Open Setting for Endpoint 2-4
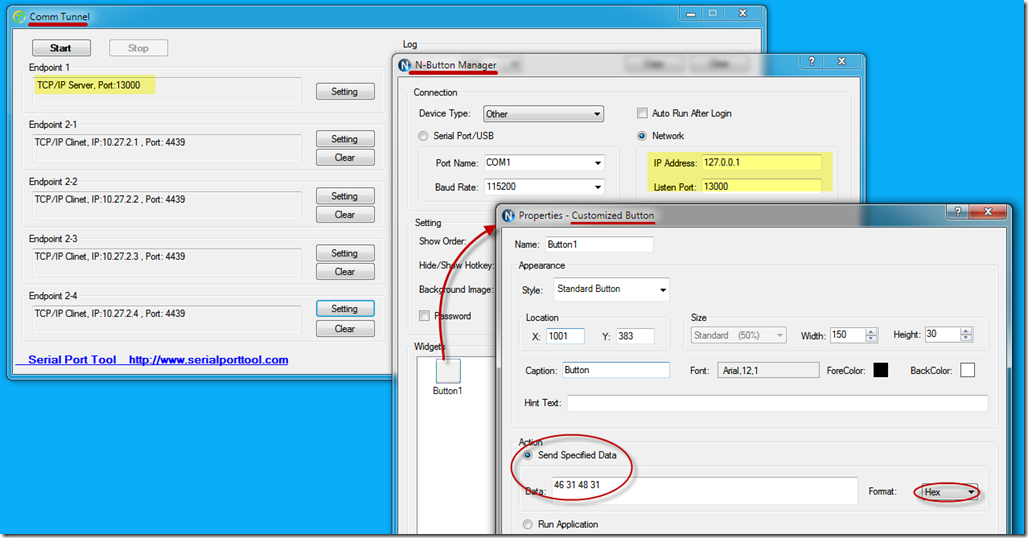 pyautogui.click(x=345, y=309)
